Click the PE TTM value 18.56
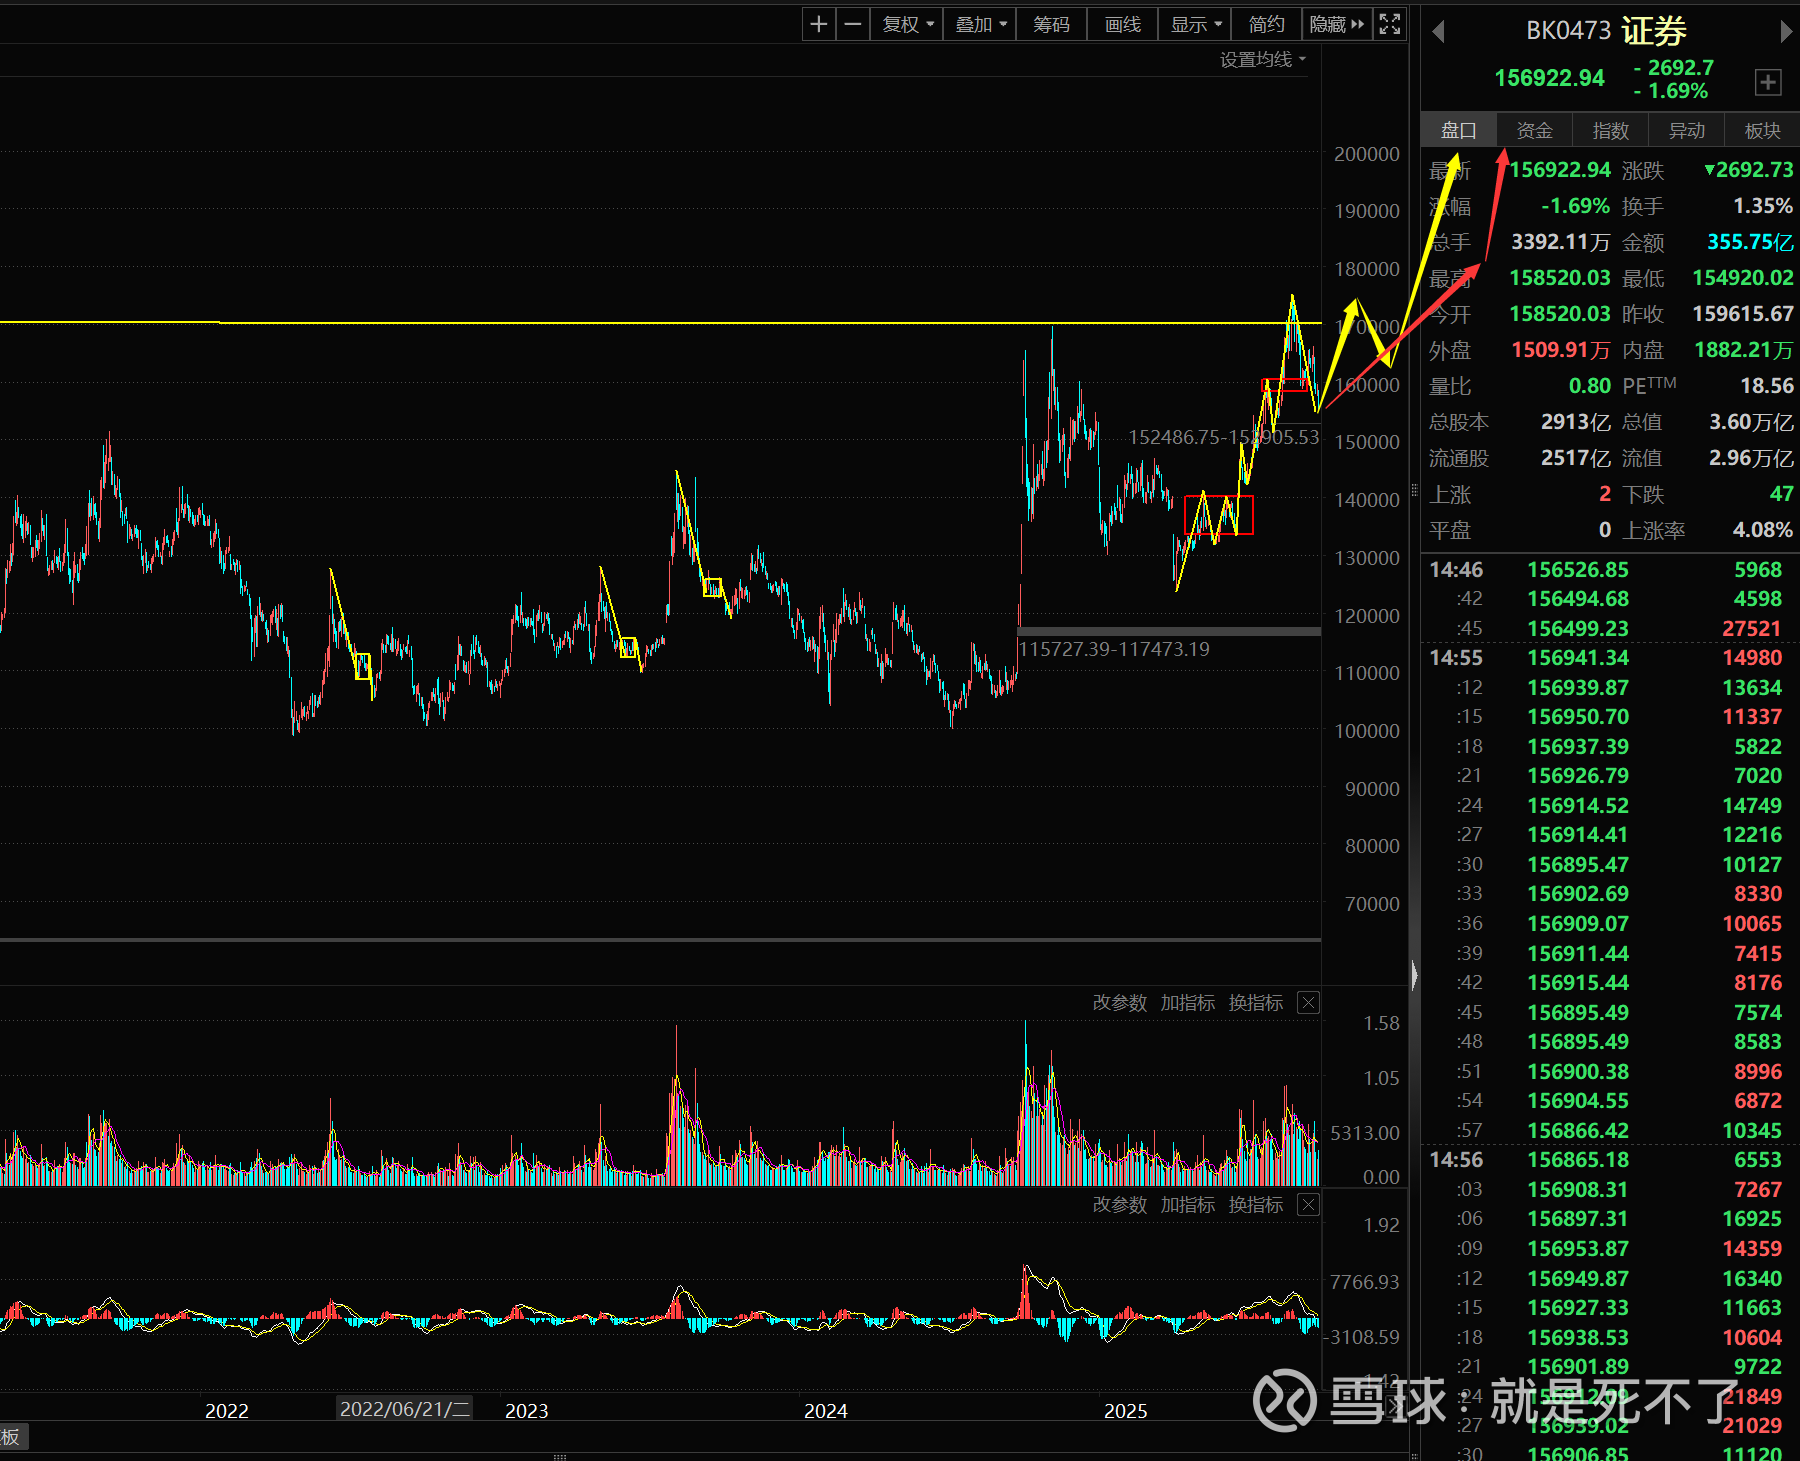The image size is (1800, 1461). (1767, 386)
